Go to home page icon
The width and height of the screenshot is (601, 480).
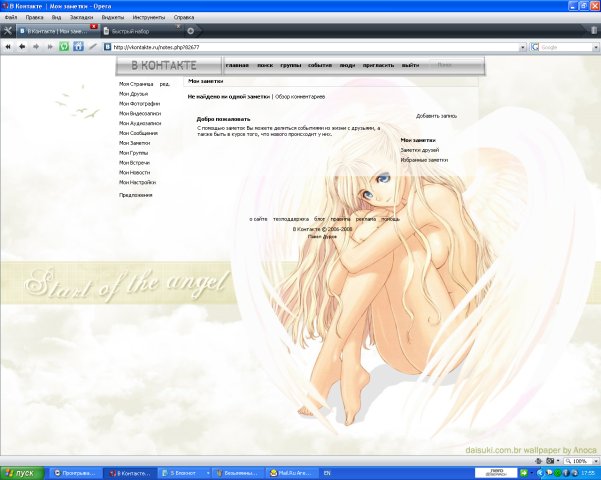[78, 47]
